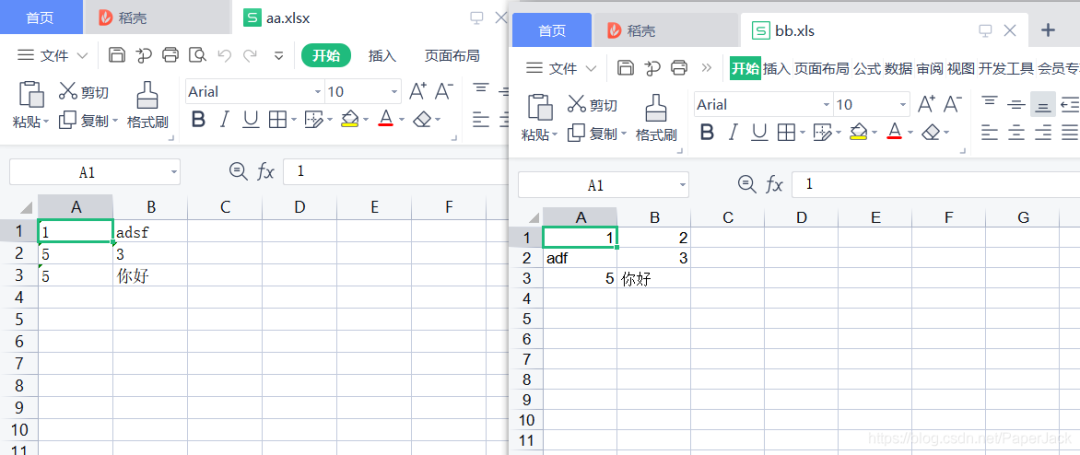Open 文件 menu in bb.xls window
This screenshot has height=455, width=1080.
coord(561,68)
